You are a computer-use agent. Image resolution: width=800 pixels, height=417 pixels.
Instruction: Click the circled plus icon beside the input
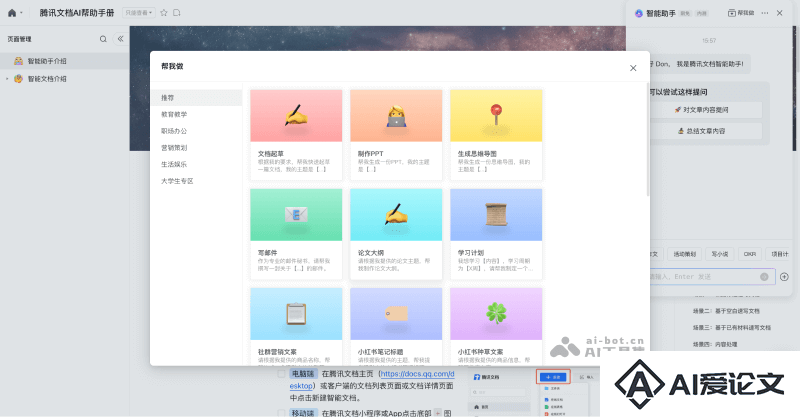(x=784, y=277)
